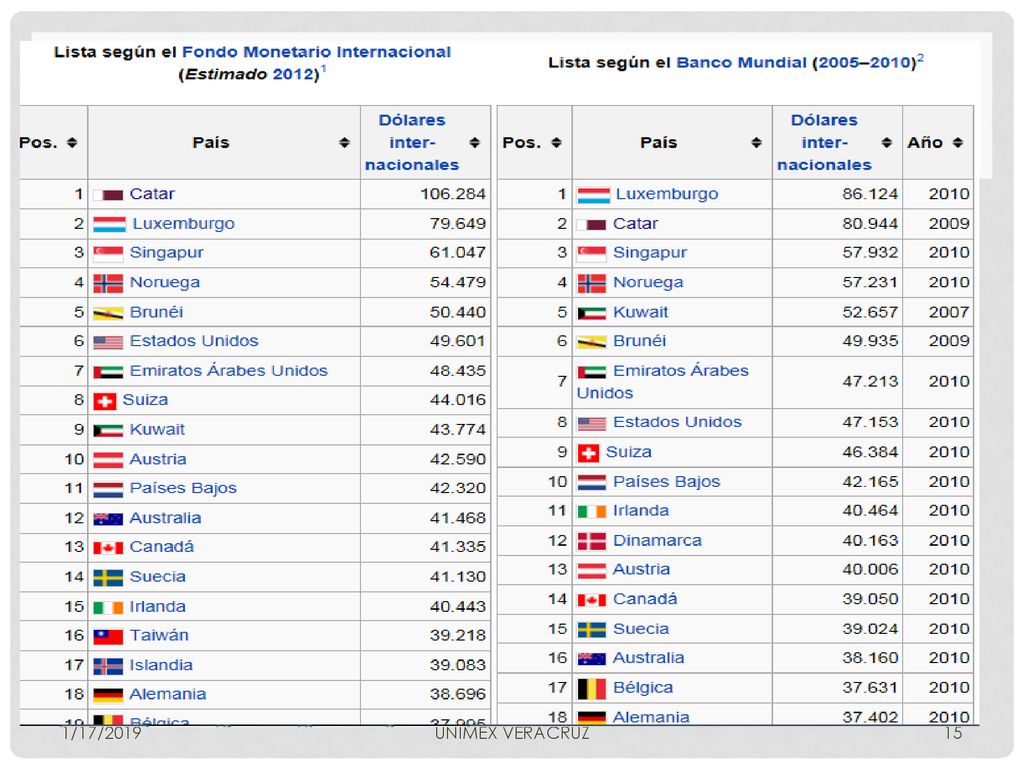This screenshot has height=768, width=1024.
Task: Follow the Alemania link in the 38.696 row
Action: tap(167, 694)
